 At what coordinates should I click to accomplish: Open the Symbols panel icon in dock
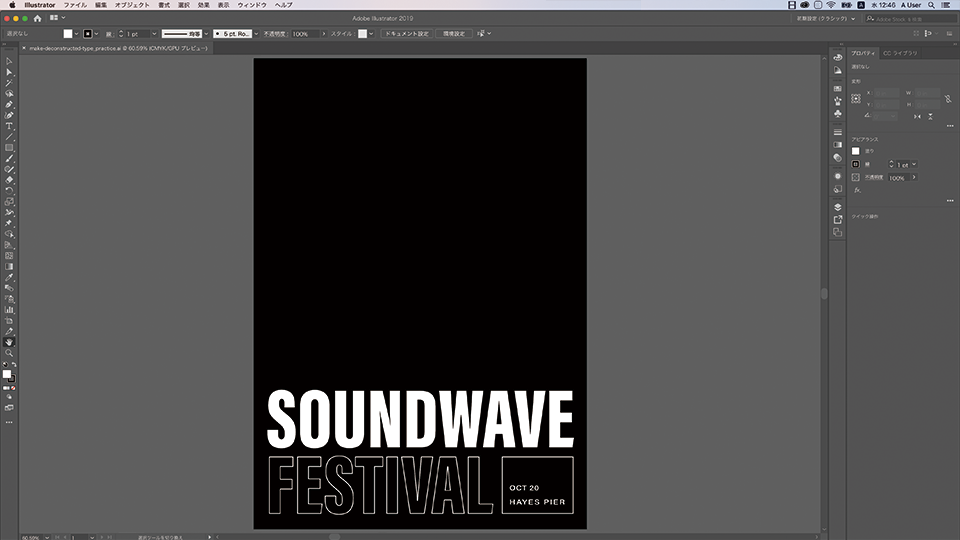coord(838,113)
